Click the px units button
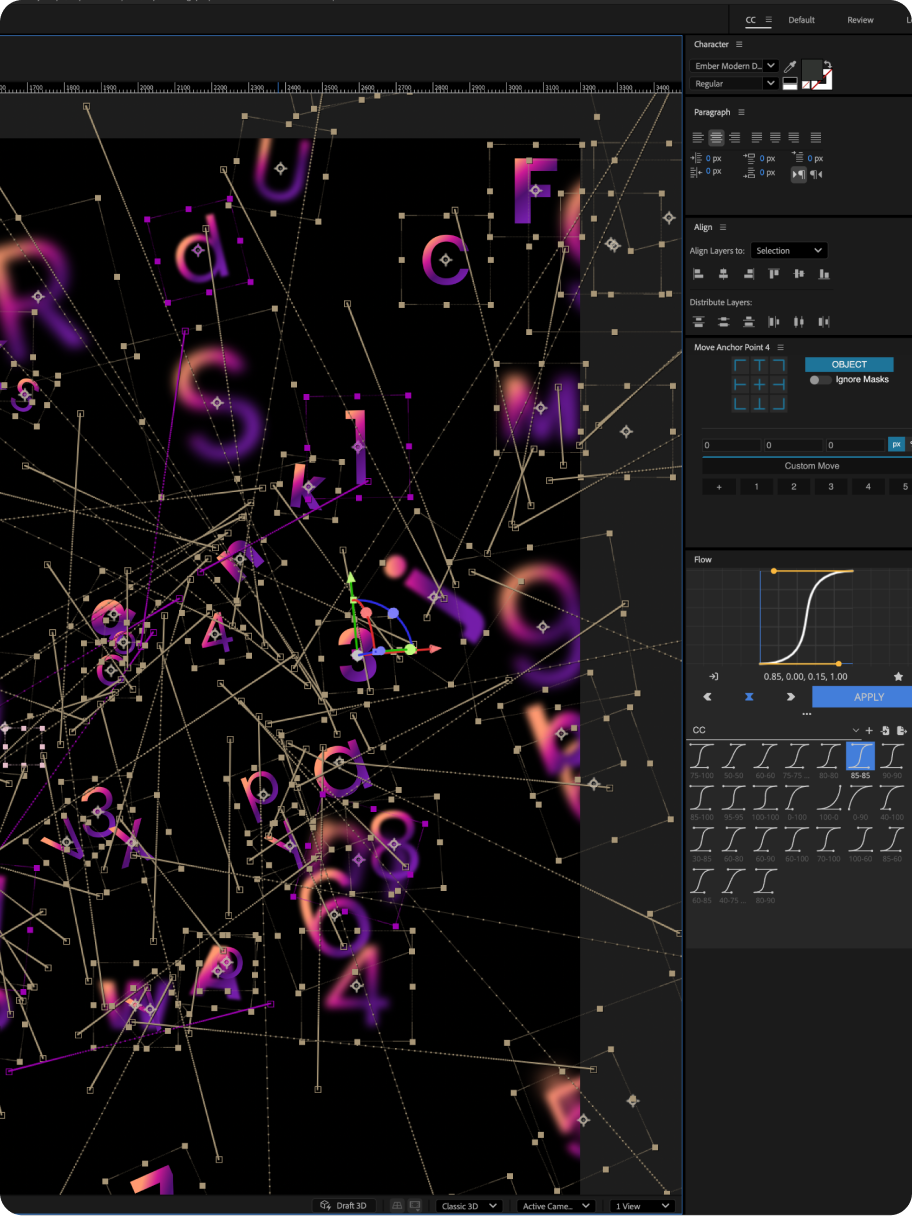912x1216 pixels. coord(896,444)
